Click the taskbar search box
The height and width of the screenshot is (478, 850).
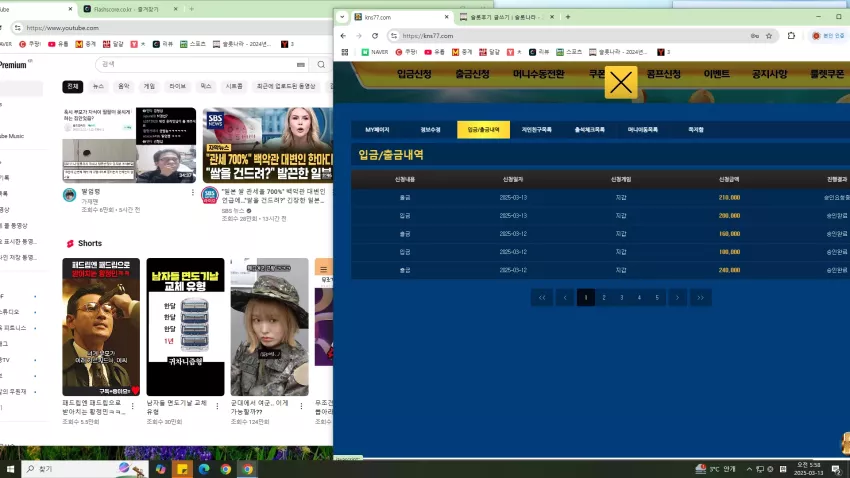85,469
